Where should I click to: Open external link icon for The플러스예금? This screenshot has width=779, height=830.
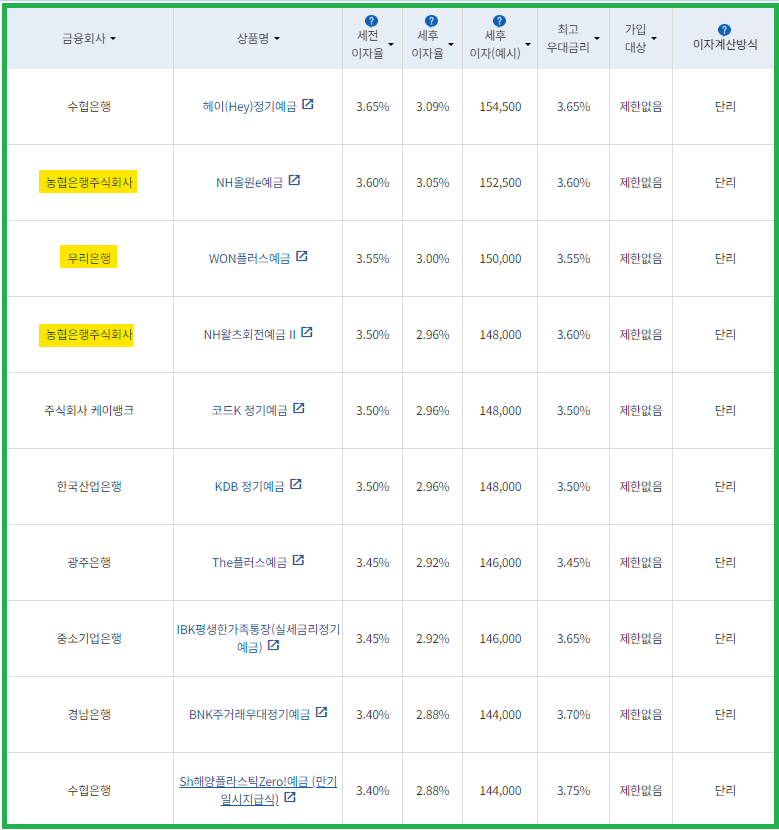coord(298,560)
